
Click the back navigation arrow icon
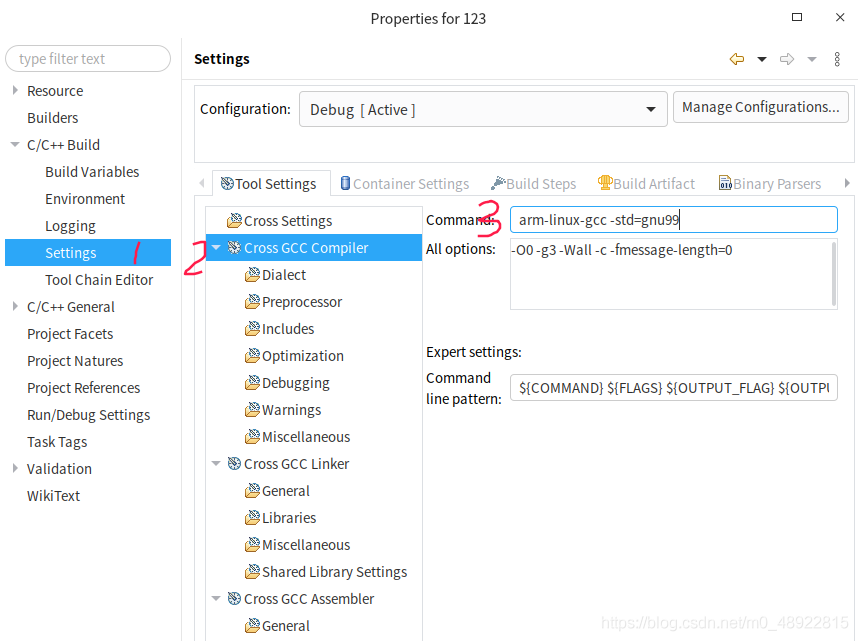(737, 59)
